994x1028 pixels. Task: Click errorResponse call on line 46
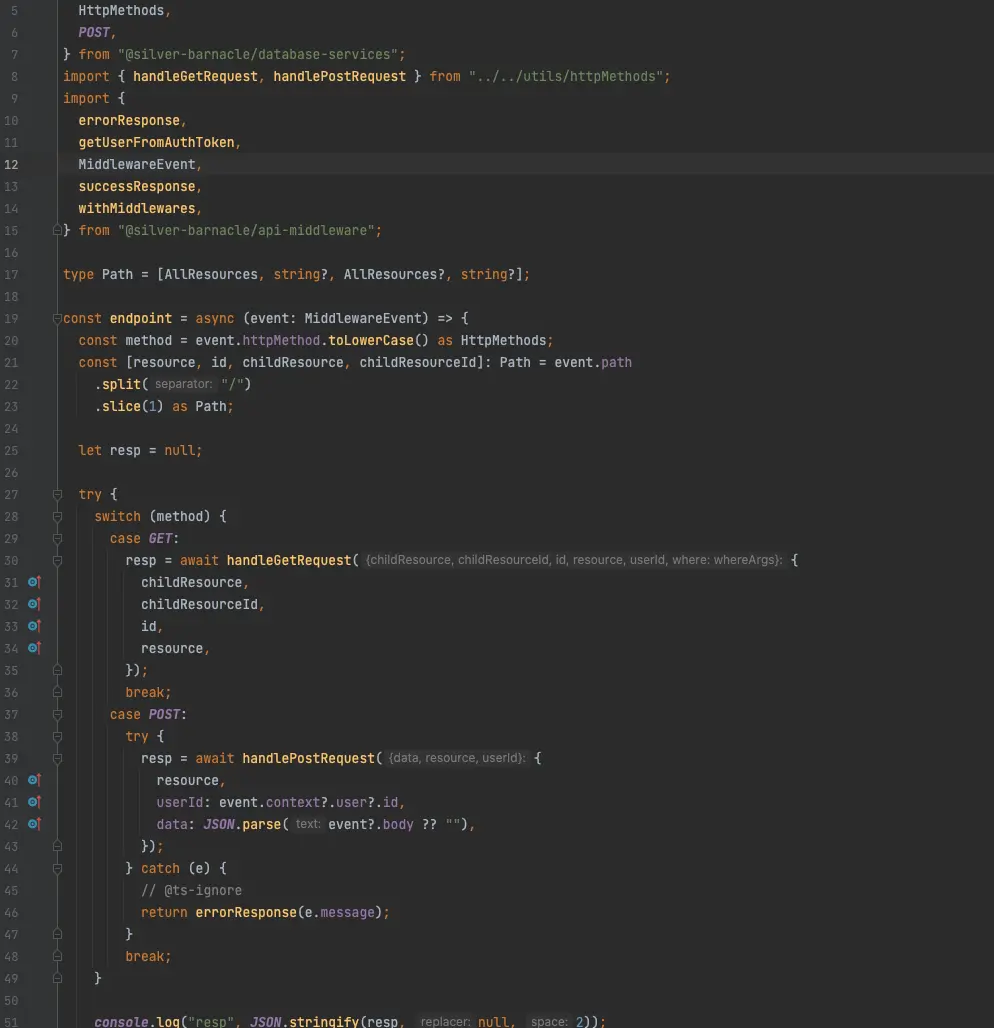coord(246,913)
